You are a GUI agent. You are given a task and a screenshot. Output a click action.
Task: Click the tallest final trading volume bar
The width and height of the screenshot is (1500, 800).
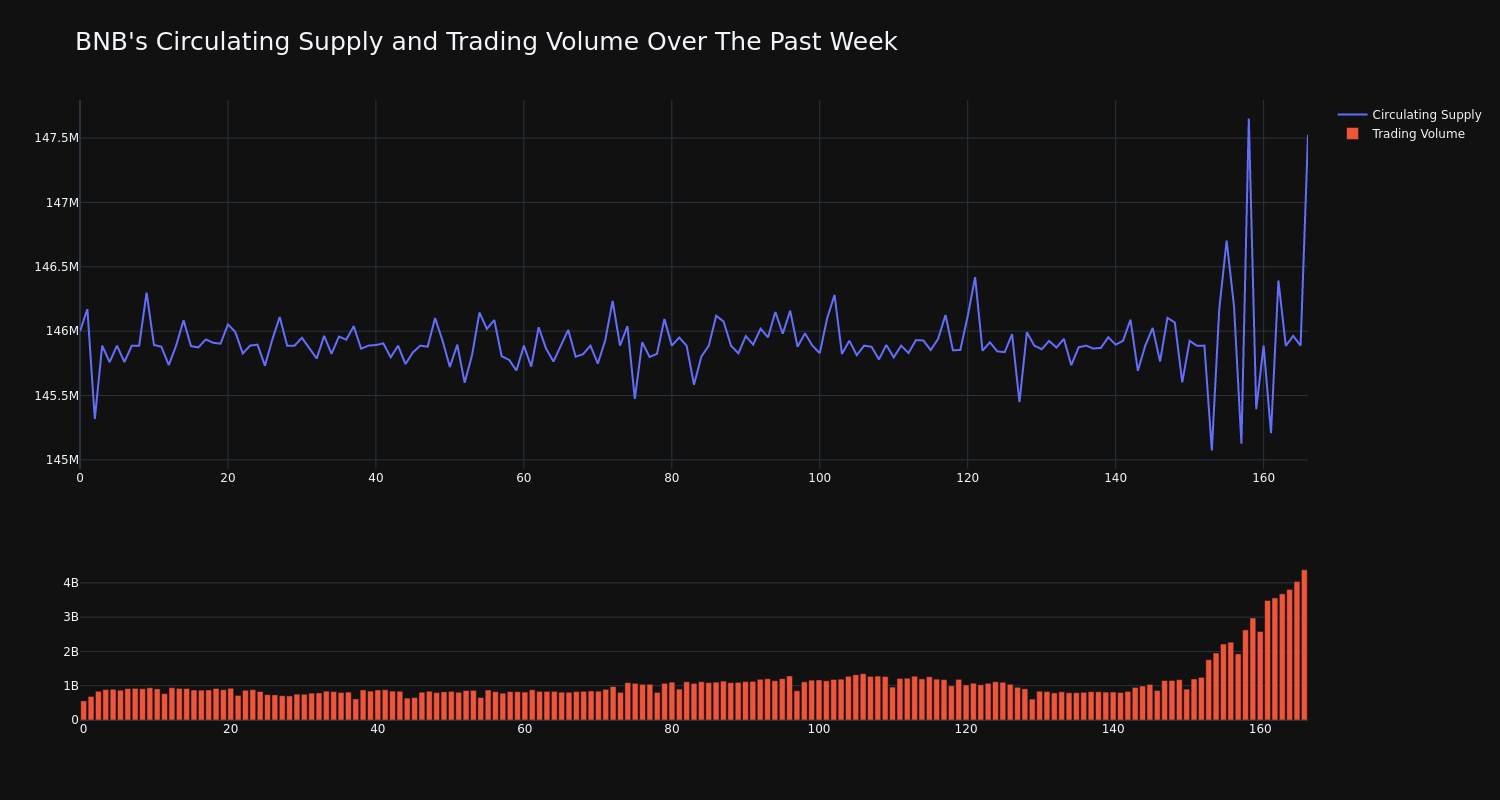click(1304, 645)
